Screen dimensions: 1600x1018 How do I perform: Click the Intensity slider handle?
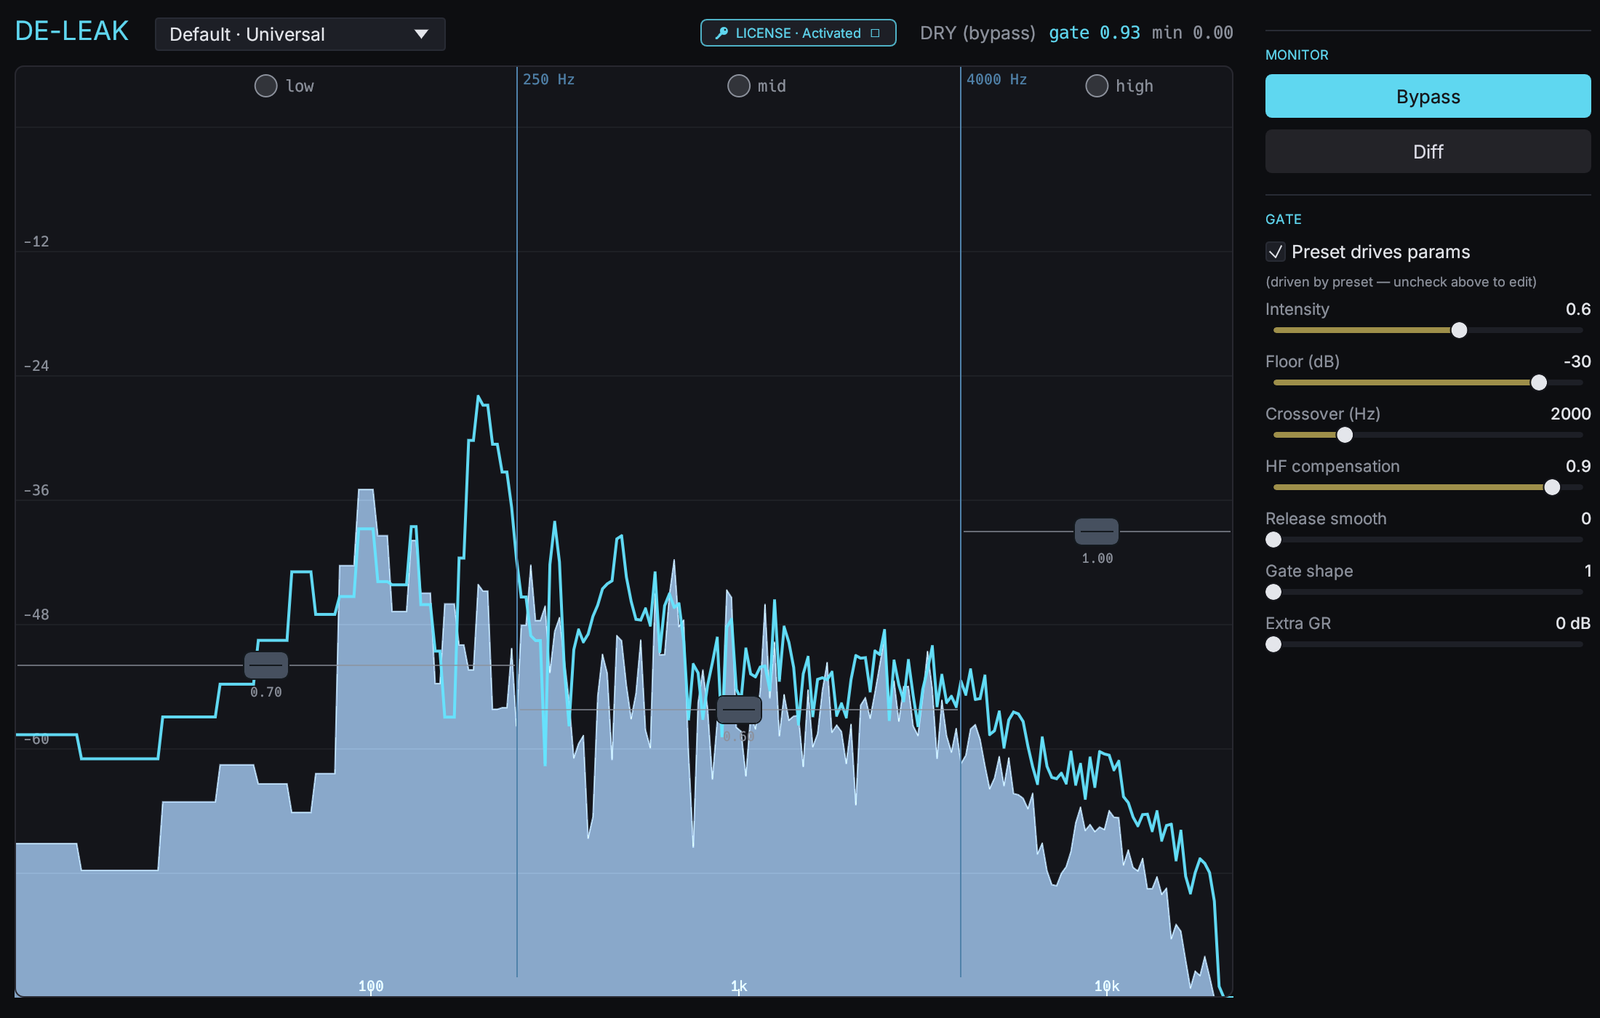coord(1459,330)
